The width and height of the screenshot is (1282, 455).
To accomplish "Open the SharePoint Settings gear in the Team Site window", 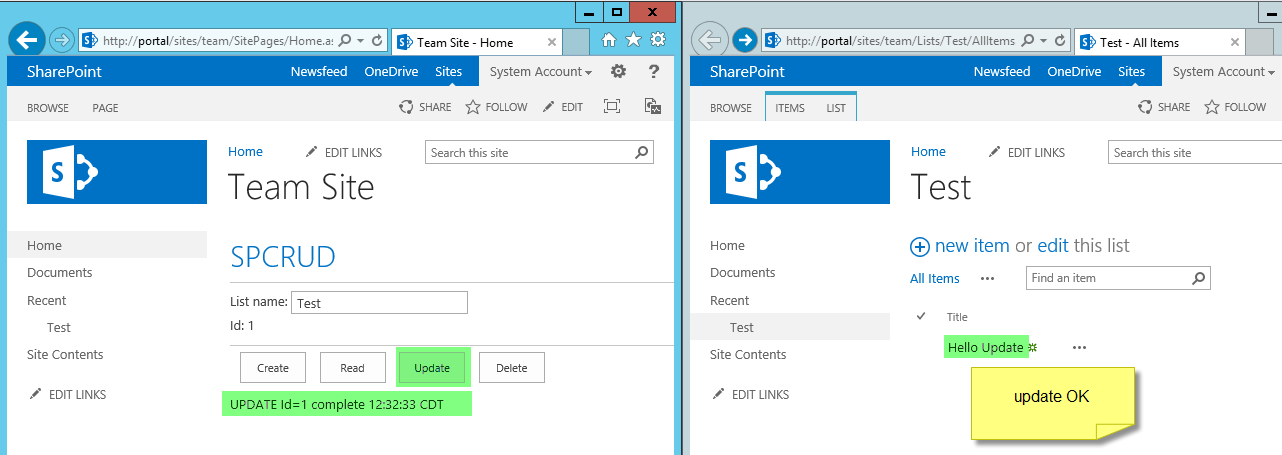I will pyautogui.click(x=619, y=71).
